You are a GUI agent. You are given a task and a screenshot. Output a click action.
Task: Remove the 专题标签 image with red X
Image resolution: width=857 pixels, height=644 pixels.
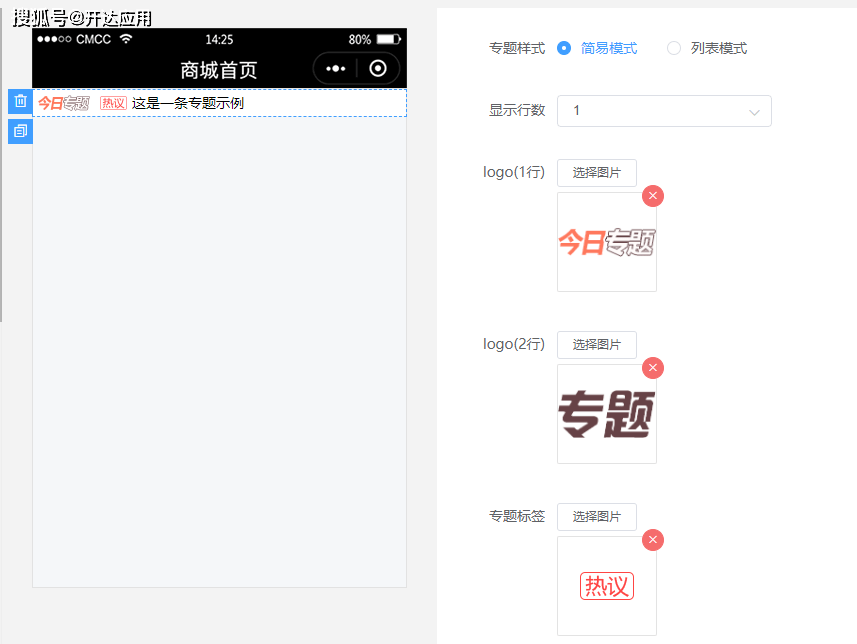653,540
